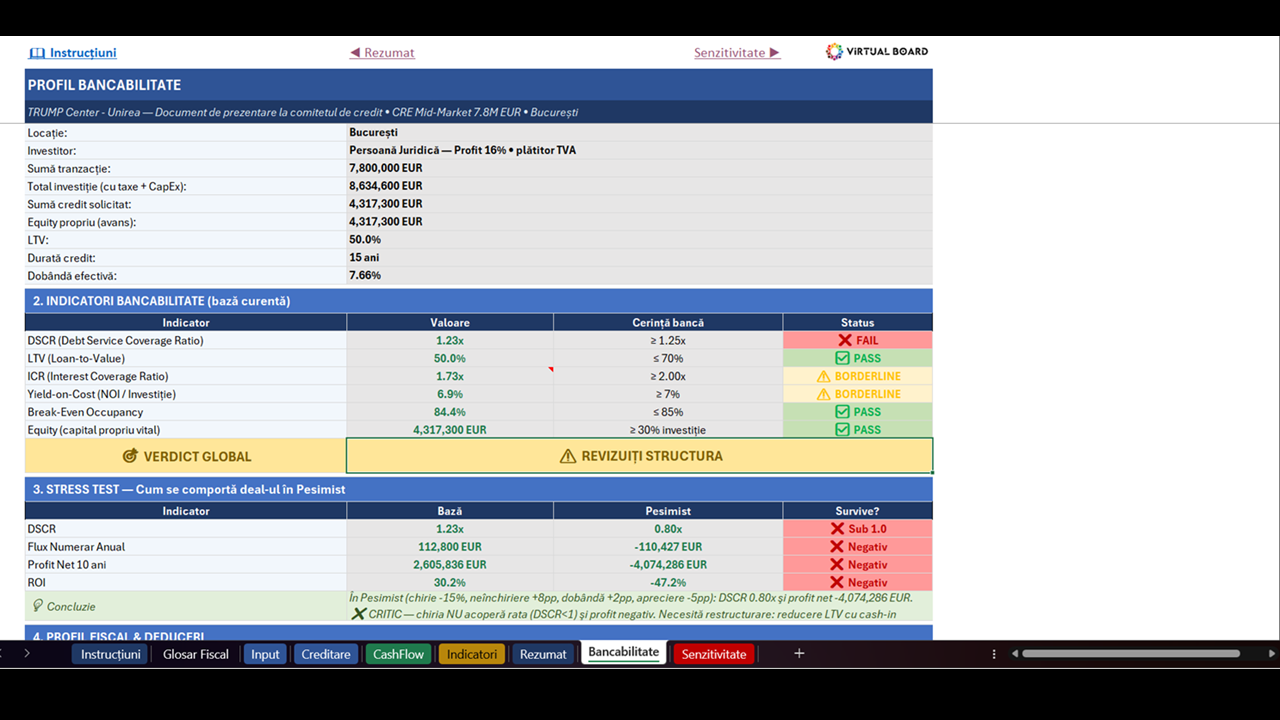Go to previous sheet via Rezumat link

[382, 53]
